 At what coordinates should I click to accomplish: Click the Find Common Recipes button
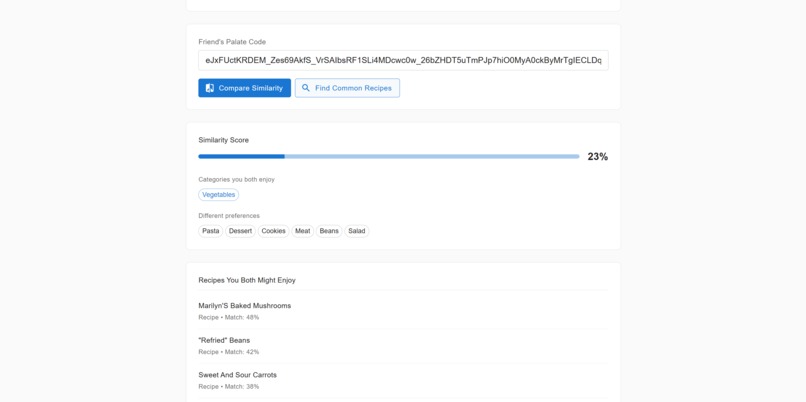coord(347,88)
